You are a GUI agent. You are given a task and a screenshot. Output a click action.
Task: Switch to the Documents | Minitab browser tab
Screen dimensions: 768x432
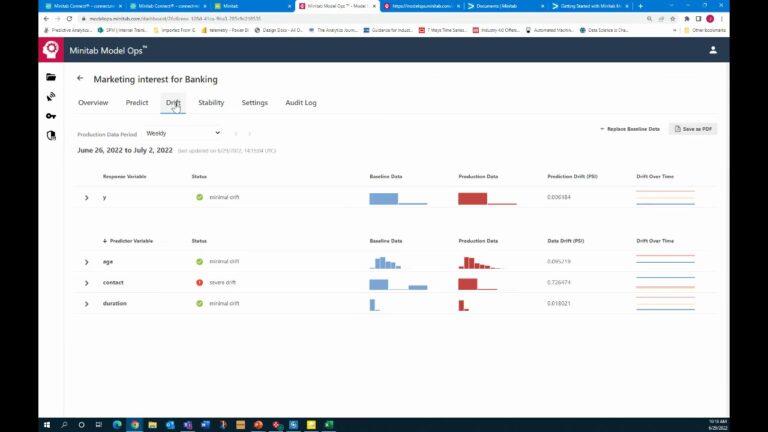tap(504, 6)
